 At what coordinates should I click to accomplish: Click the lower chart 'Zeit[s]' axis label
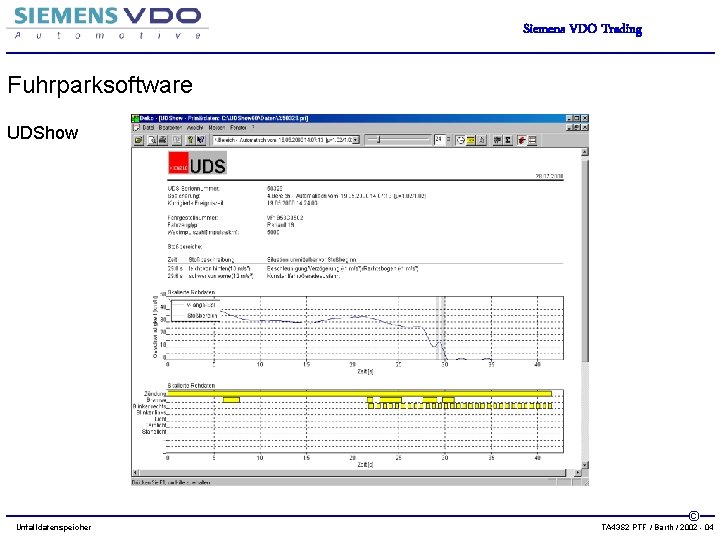tap(365, 465)
